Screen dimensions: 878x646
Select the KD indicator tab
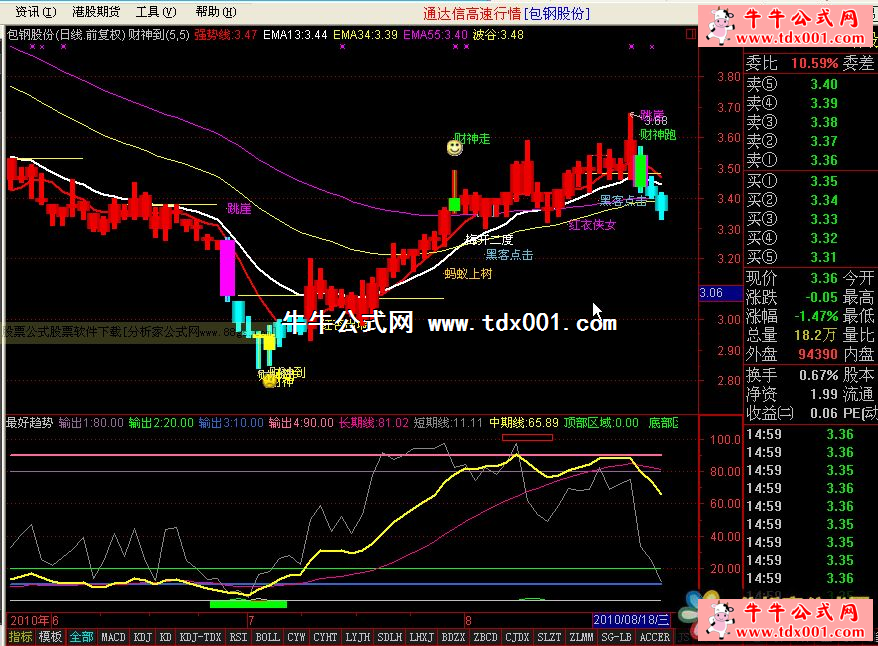[x=166, y=637]
